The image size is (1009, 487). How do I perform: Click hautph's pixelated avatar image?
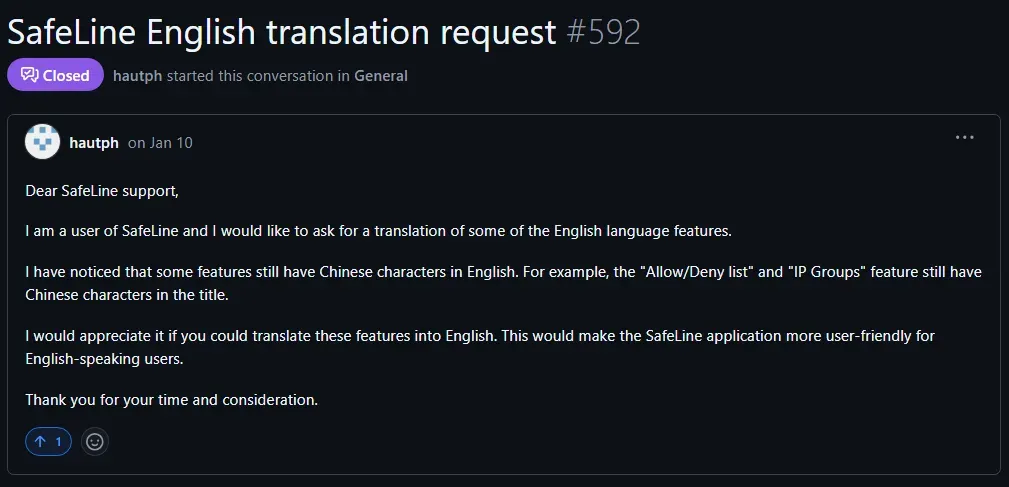(42, 142)
